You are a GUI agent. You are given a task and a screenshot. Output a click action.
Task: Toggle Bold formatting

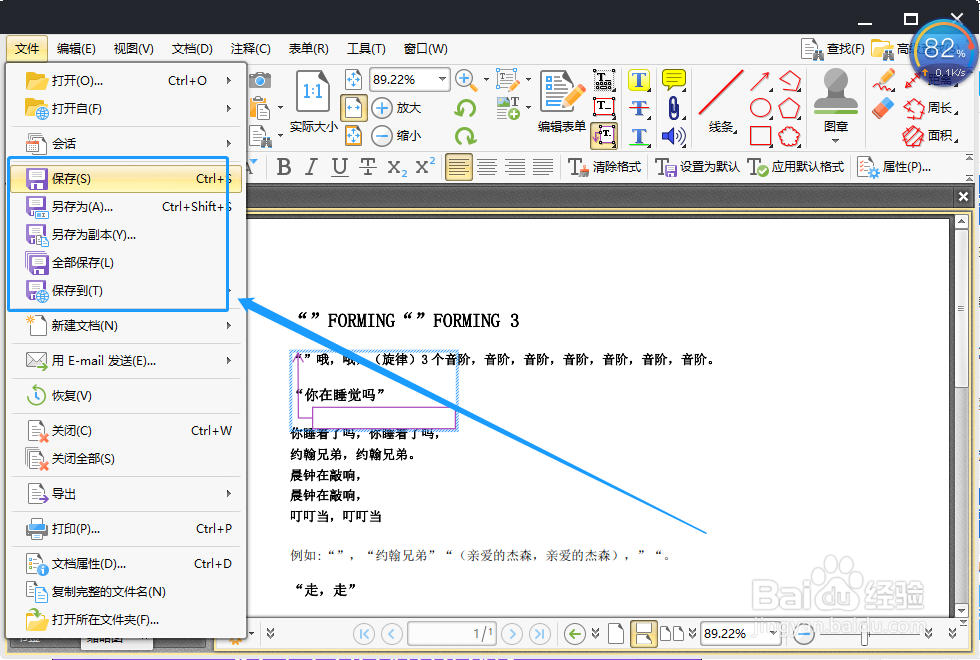click(x=284, y=167)
